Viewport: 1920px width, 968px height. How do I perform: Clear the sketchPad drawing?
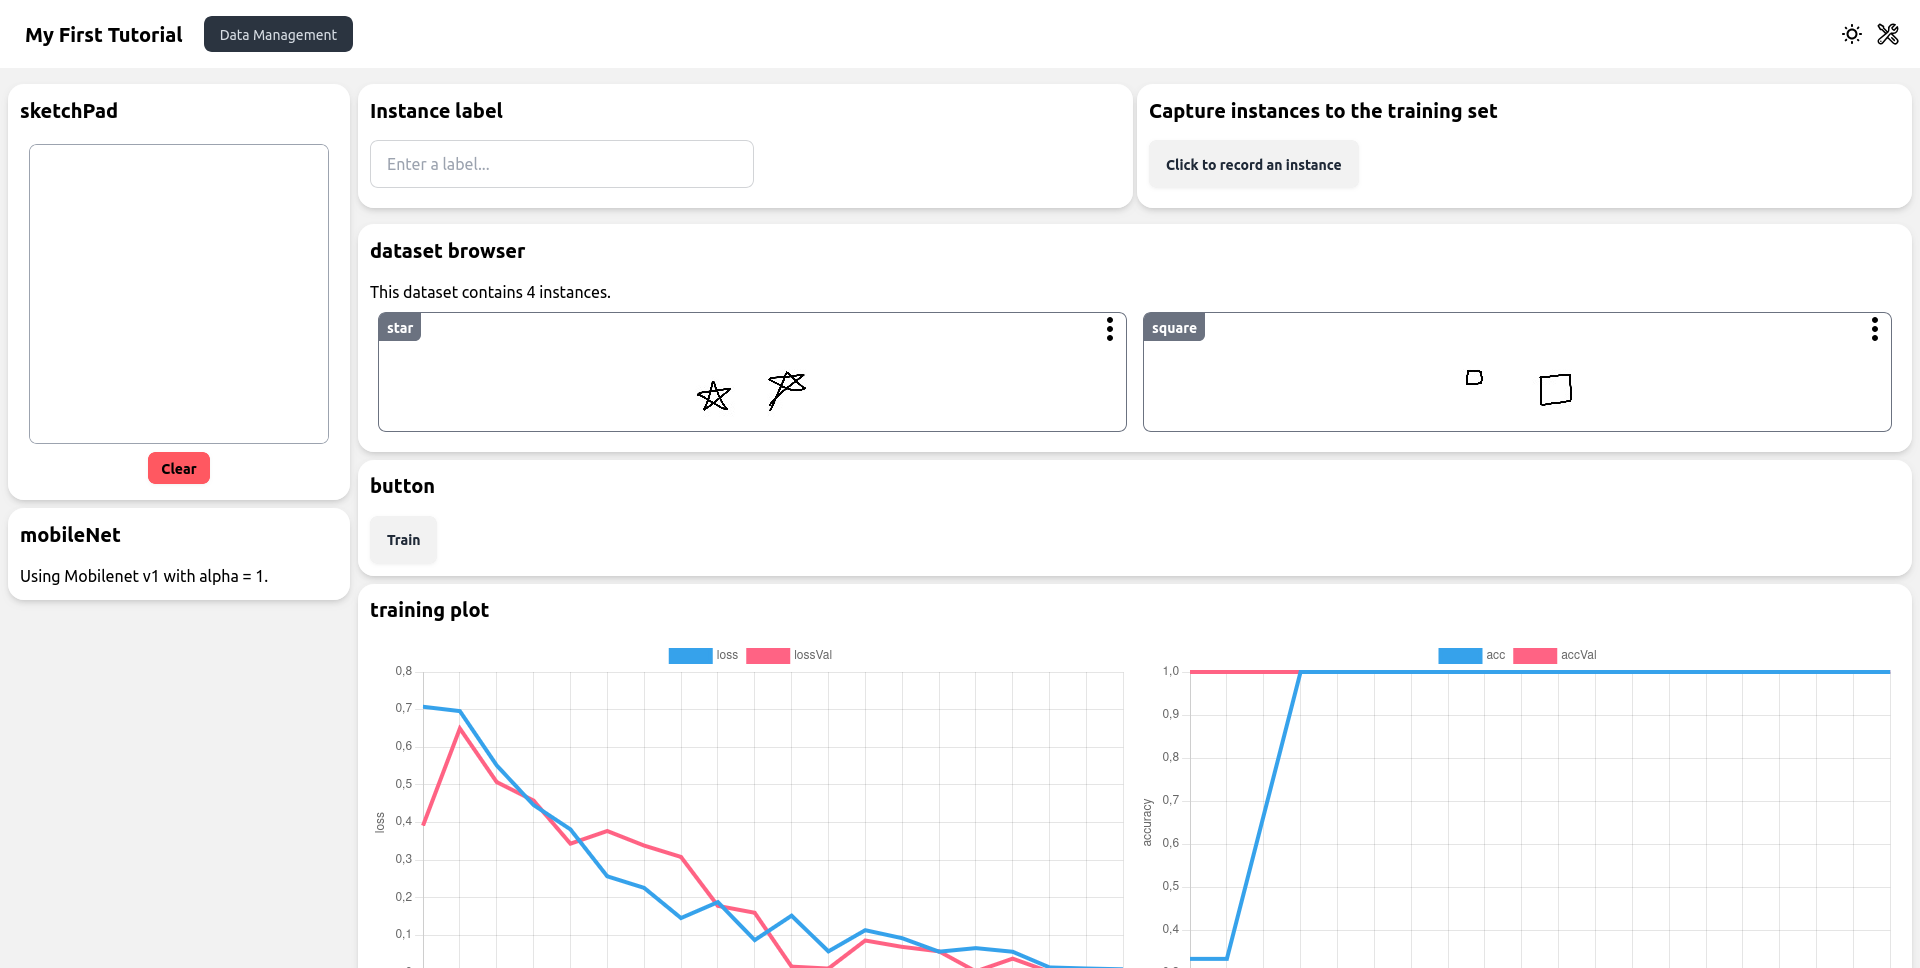pos(179,468)
